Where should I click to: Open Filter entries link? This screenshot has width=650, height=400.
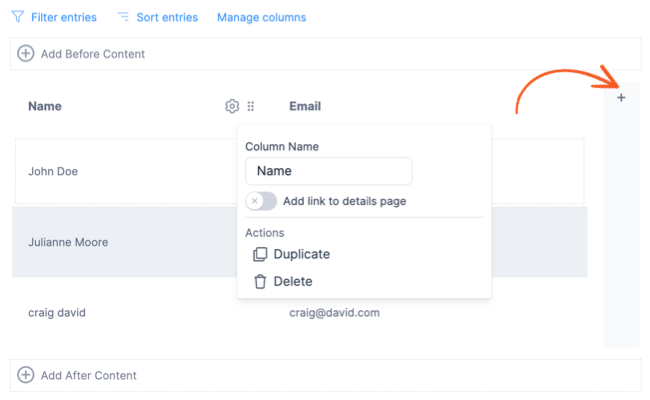coord(64,17)
